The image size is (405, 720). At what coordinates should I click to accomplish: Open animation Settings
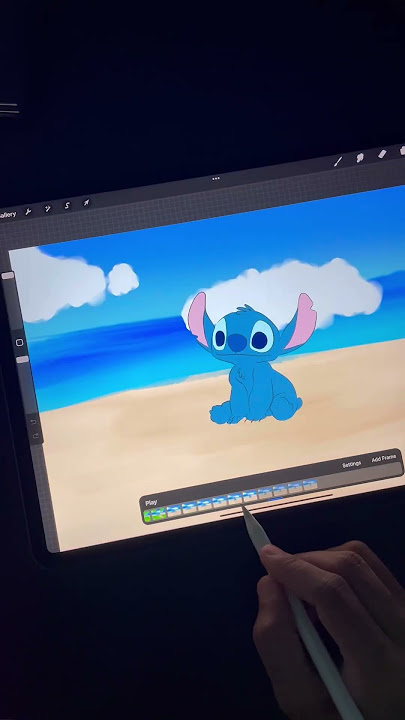click(x=351, y=465)
